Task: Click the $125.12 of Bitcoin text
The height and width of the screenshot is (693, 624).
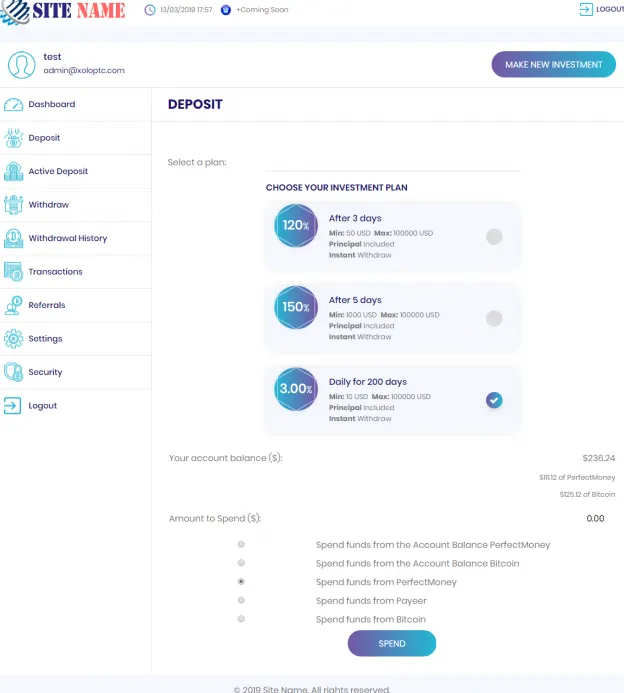Action: (x=587, y=495)
